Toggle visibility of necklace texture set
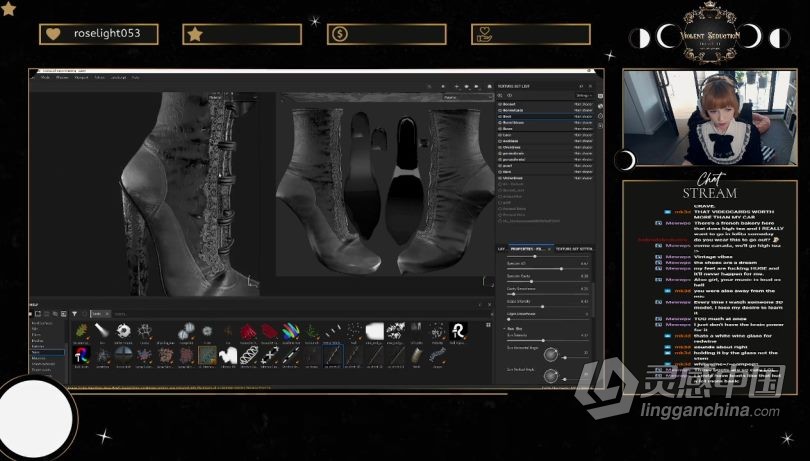This screenshot has width=810, height=461. pyautogui.click(x=500, y=141)
